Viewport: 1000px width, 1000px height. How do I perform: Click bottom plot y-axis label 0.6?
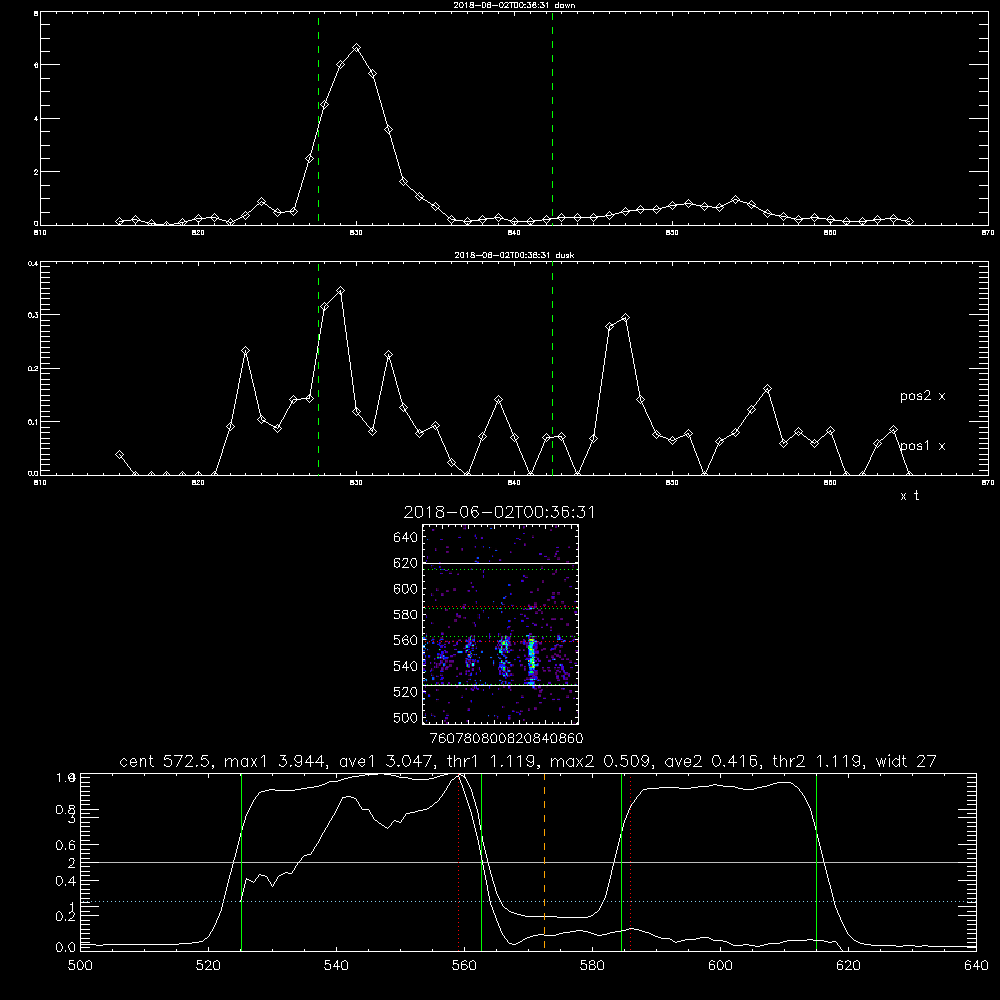click(66, 845)
